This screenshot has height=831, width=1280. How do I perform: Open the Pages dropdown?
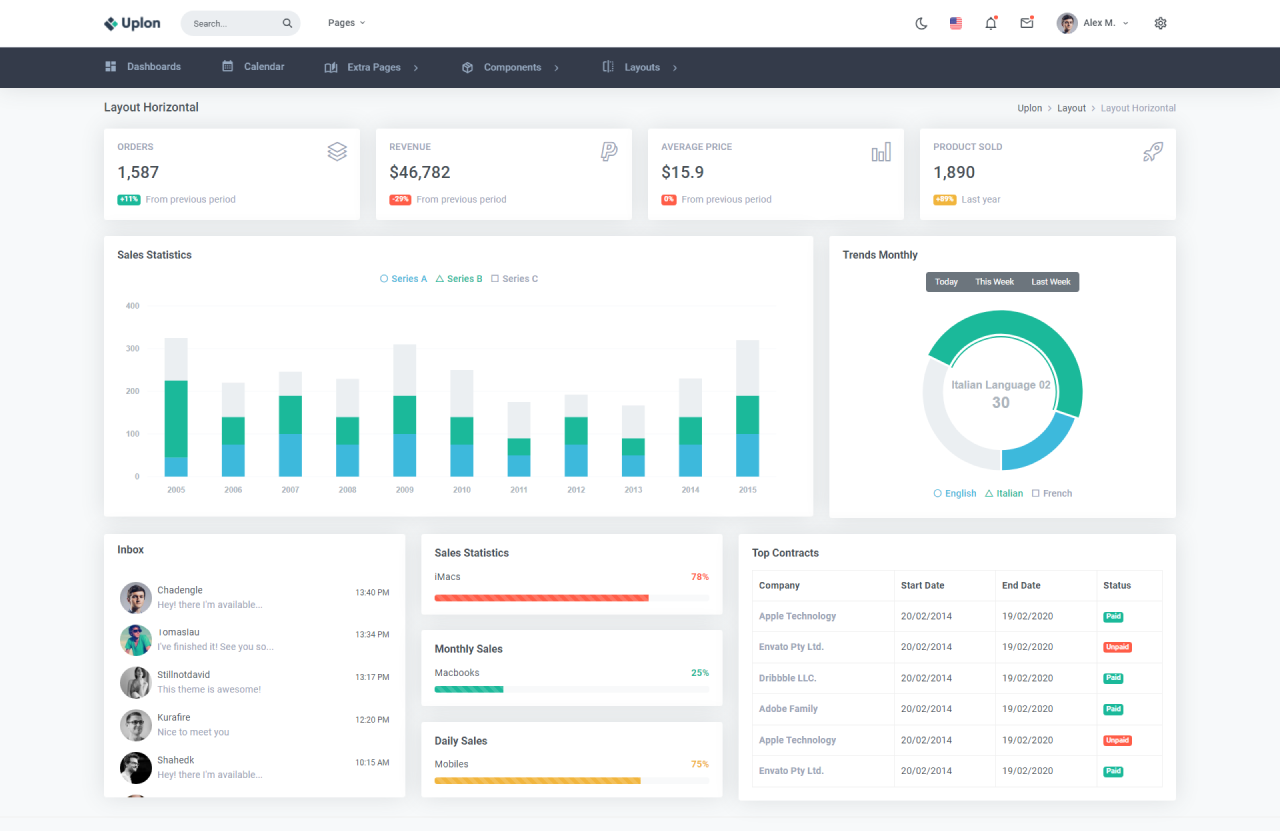pyautogui.click(x=346, y=23)
